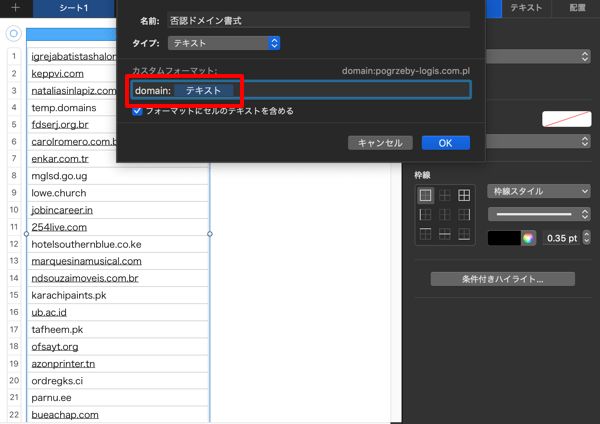Select row header 1
The height and width of the screenshot is (424, 600).
coord(14,56)
